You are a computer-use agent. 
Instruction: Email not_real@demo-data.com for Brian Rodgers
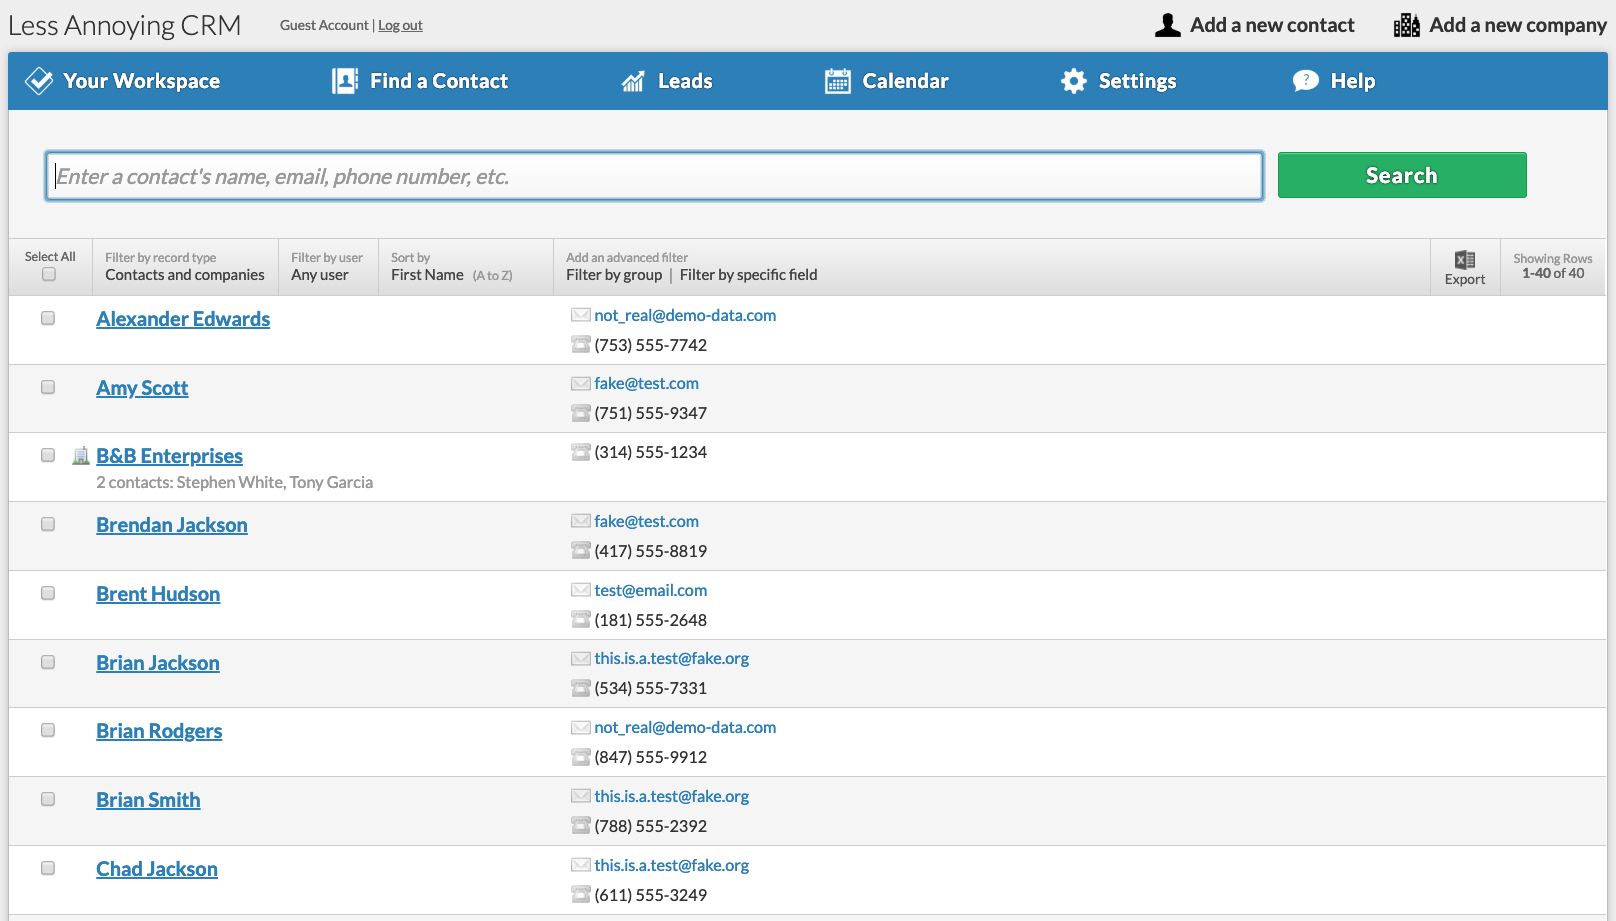pos(685,727)
